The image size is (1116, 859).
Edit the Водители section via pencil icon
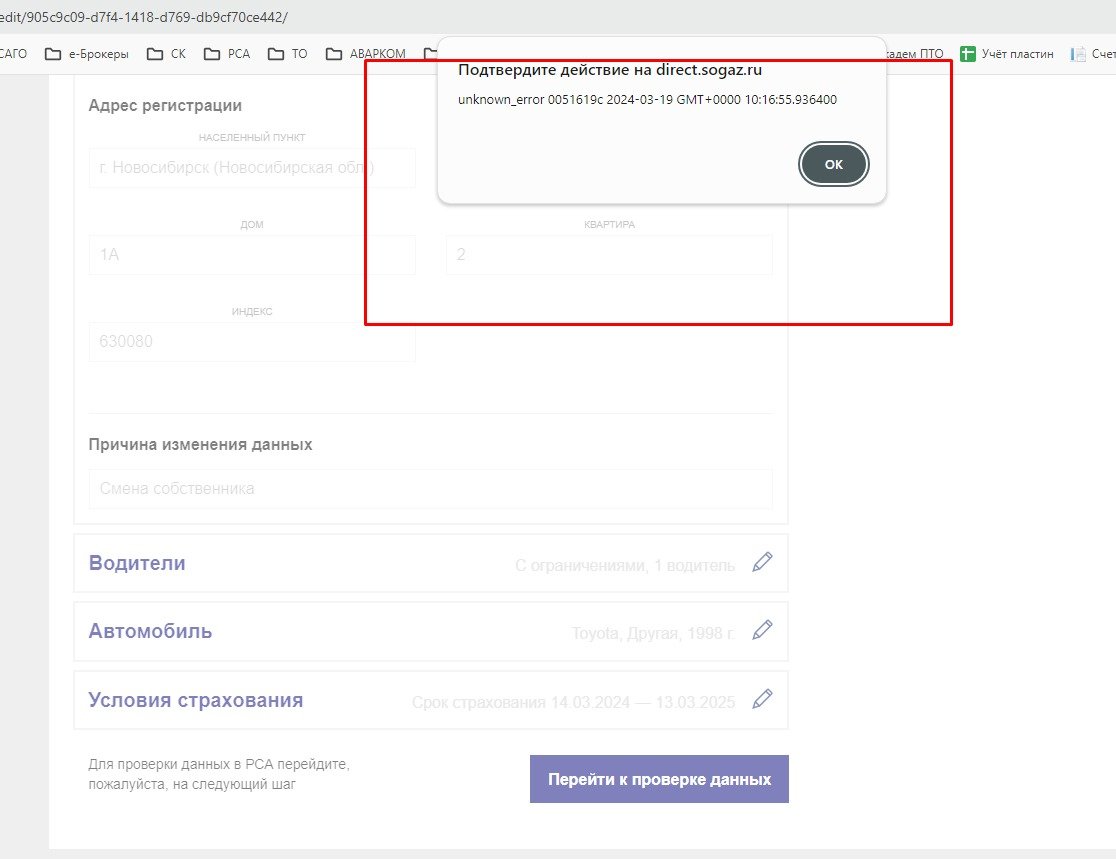point(762,562)
